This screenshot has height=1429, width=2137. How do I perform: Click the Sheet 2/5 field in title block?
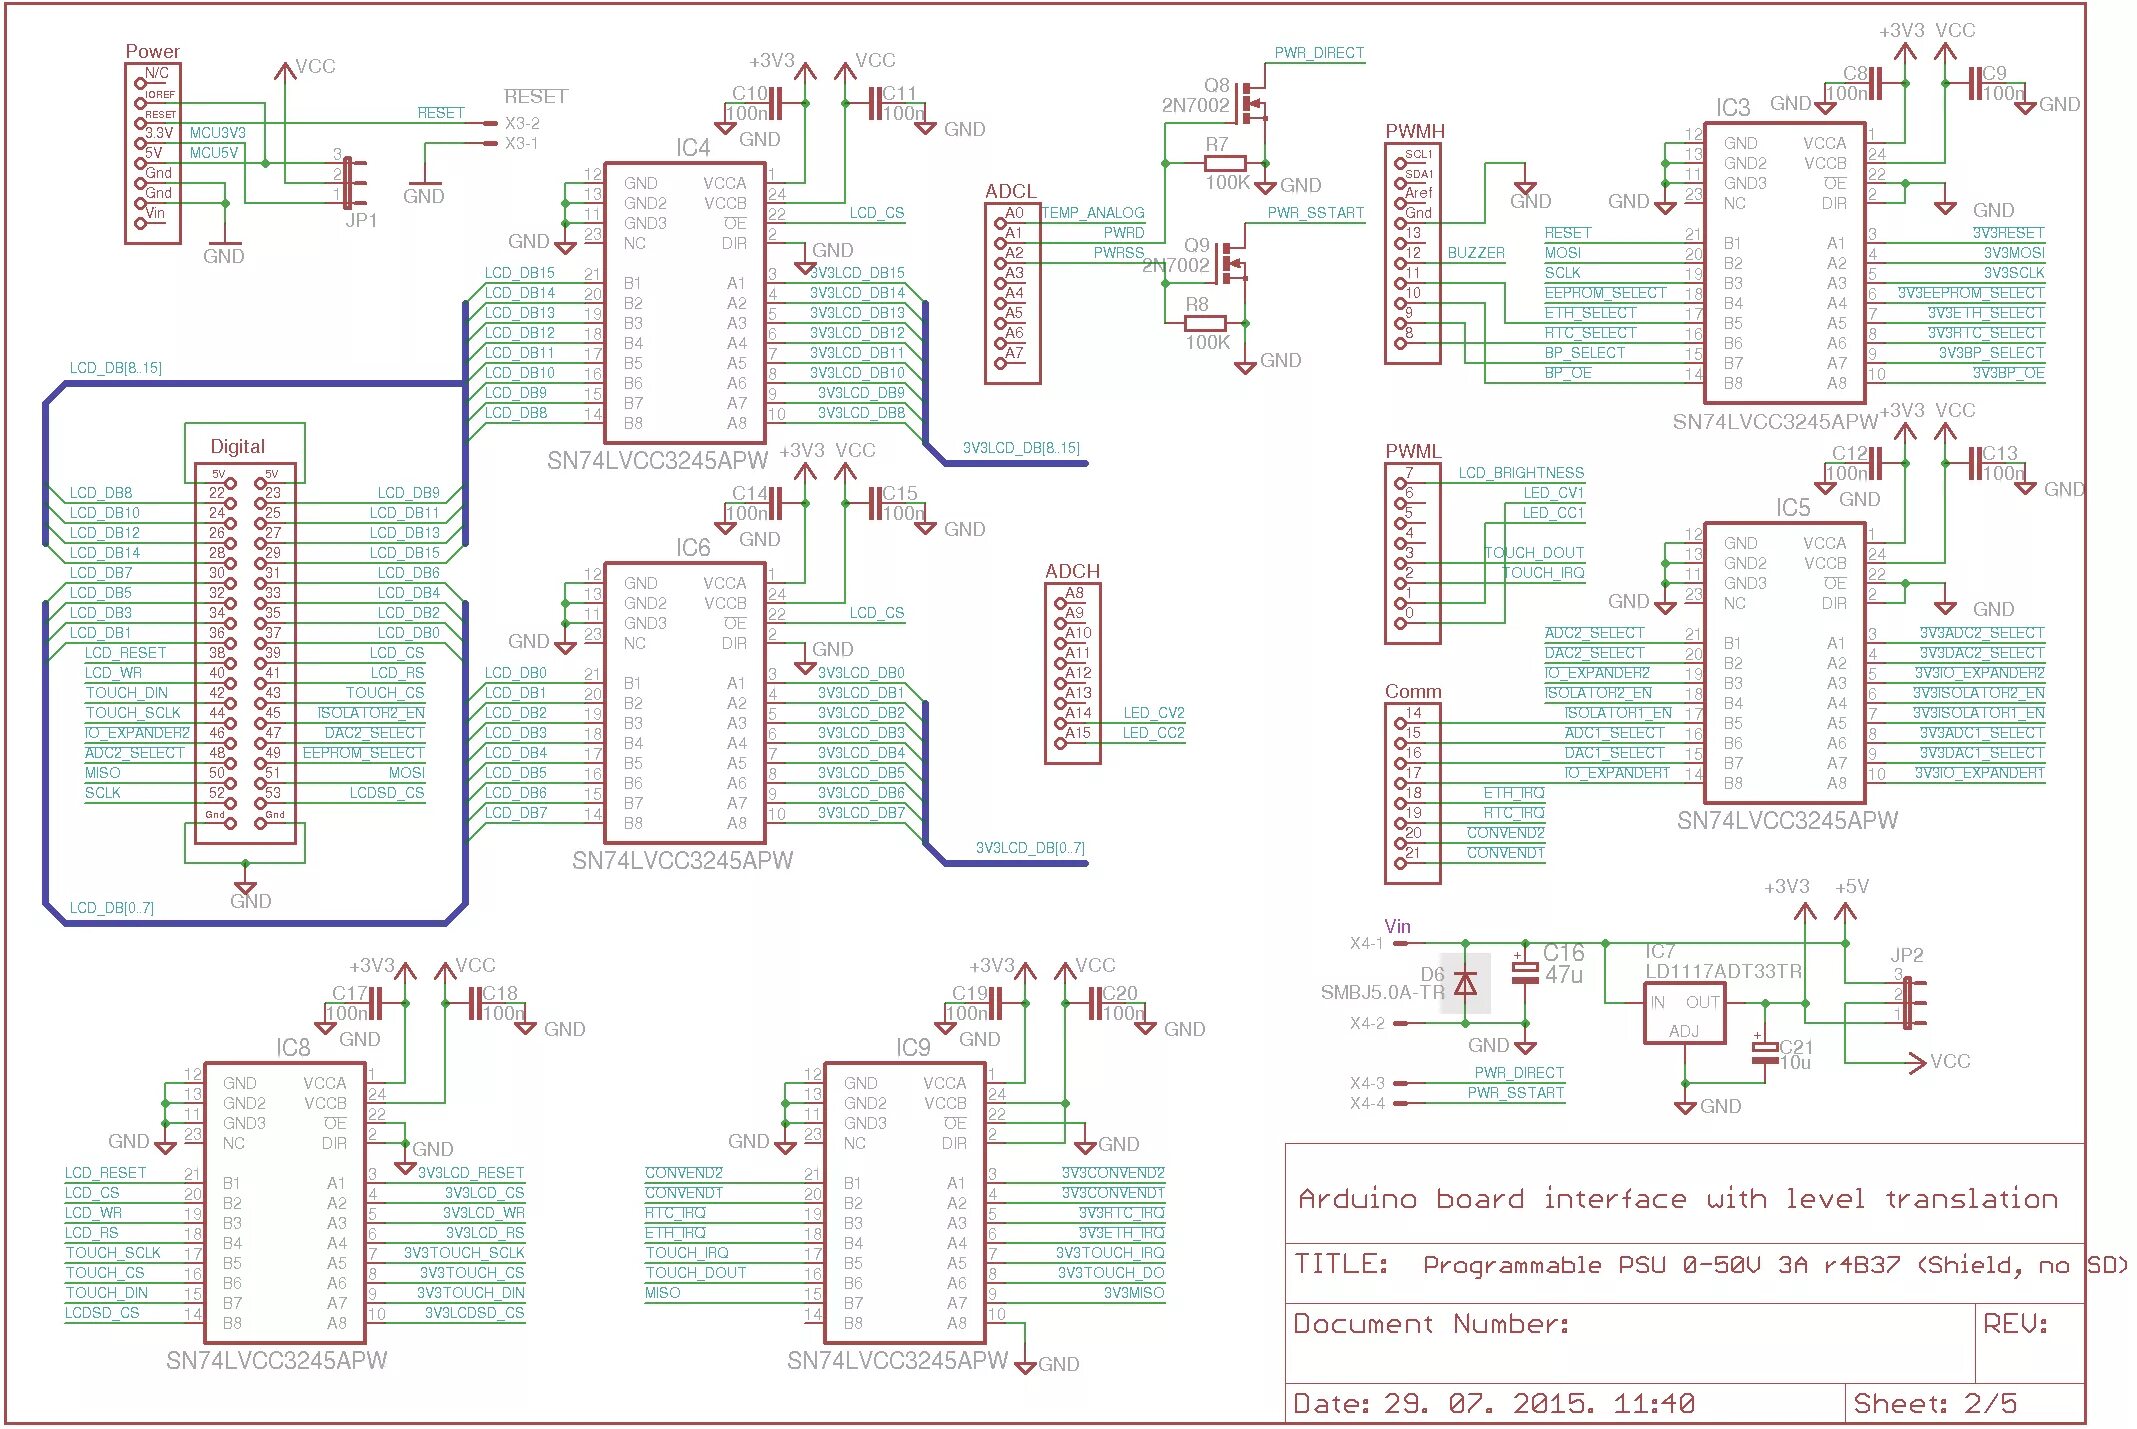(x=1934, y=1404)
